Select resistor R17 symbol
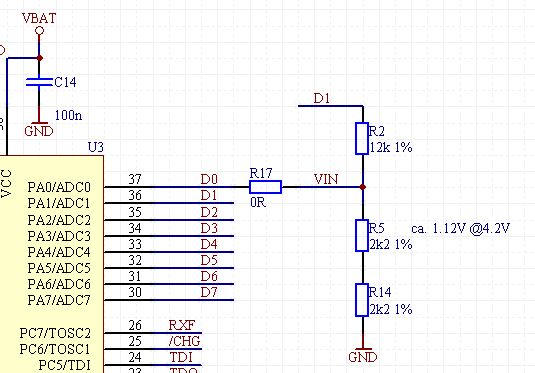Viewport: 535px width, 373px height. point(265,187)
